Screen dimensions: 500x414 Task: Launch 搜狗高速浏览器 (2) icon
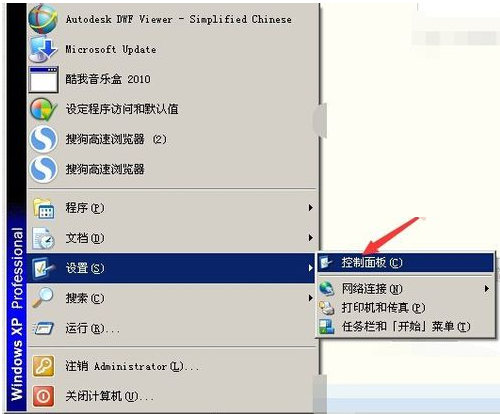point(43,139)
